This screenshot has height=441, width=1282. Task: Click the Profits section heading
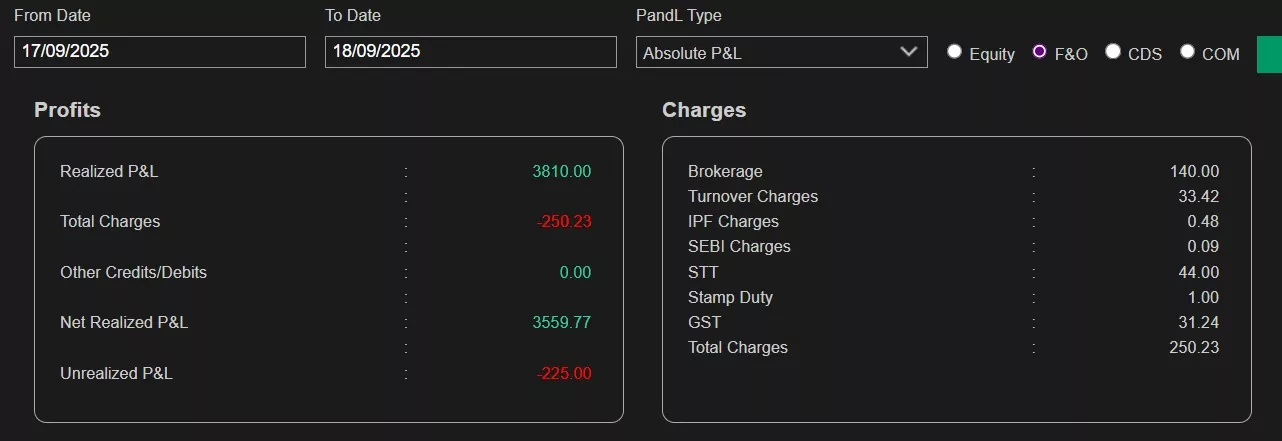tap(67, 110)
